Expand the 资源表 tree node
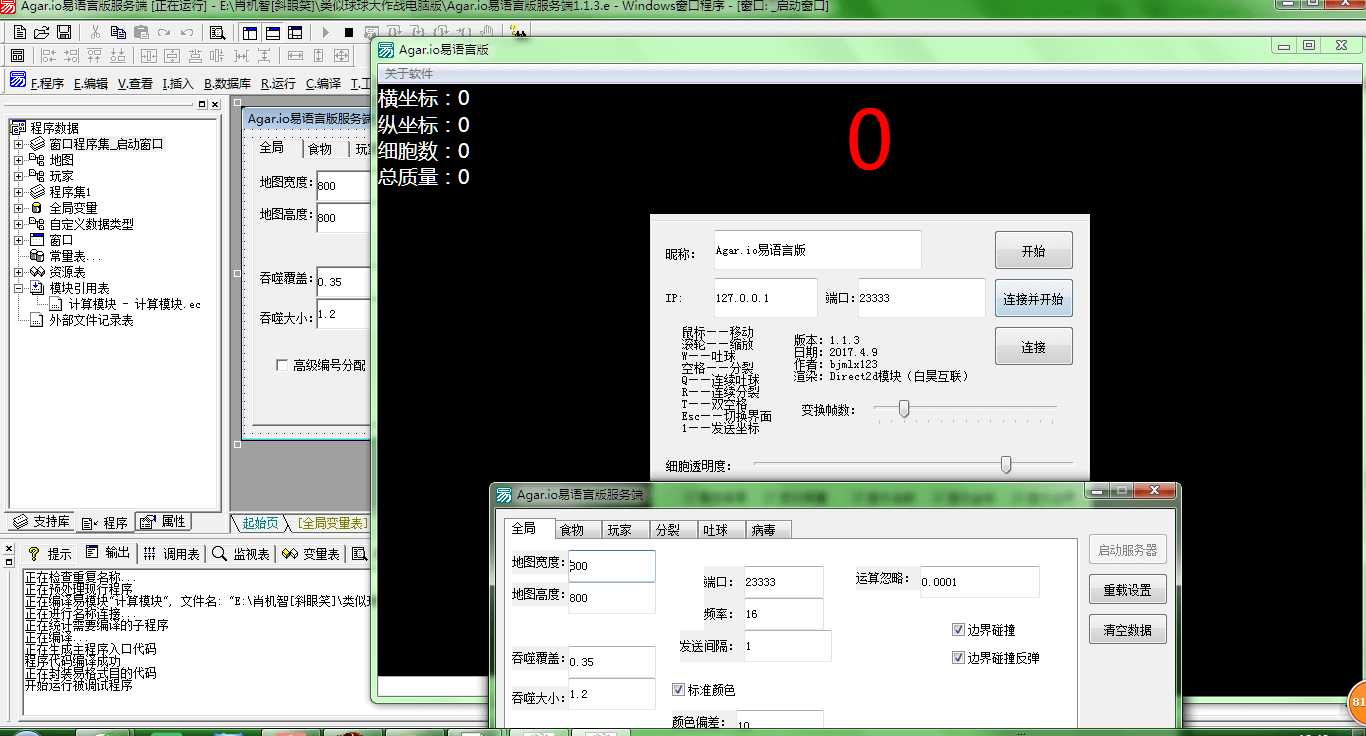 pos(18,272)
